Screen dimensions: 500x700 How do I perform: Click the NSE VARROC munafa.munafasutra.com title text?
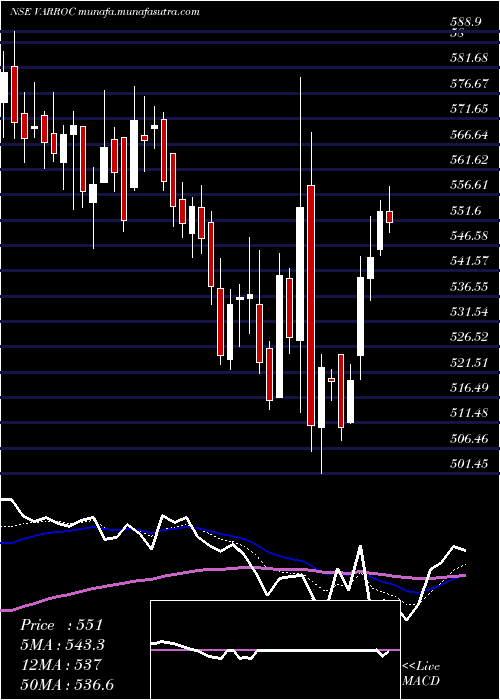pyautogui.click(x=104, y=12)
